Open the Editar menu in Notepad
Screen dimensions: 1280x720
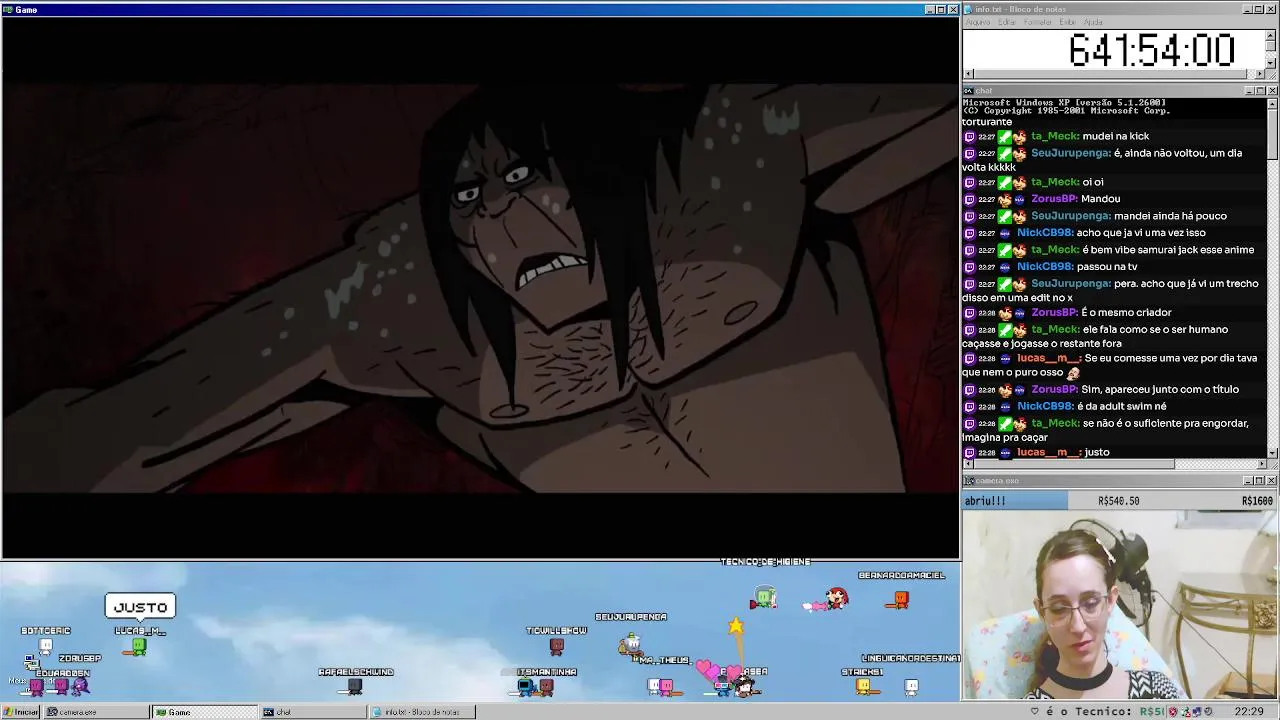(x=1007, y=22)
